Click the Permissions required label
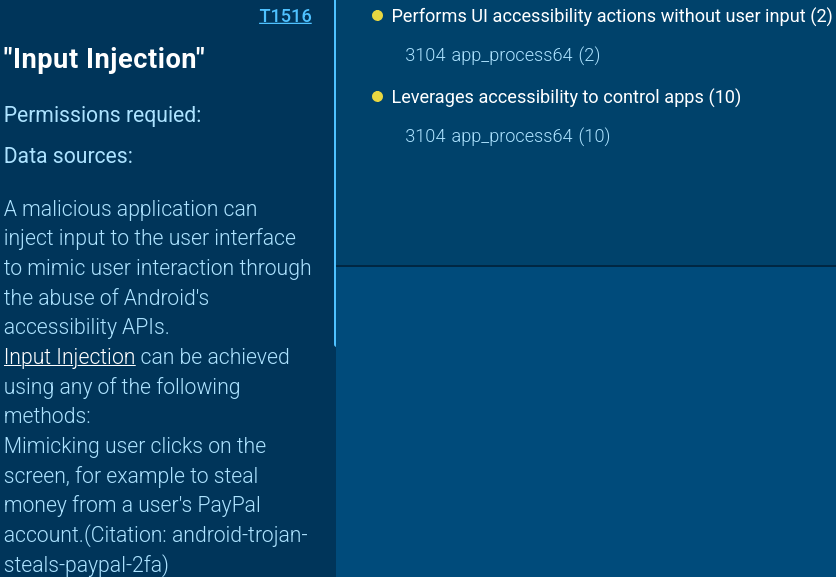 102,115
